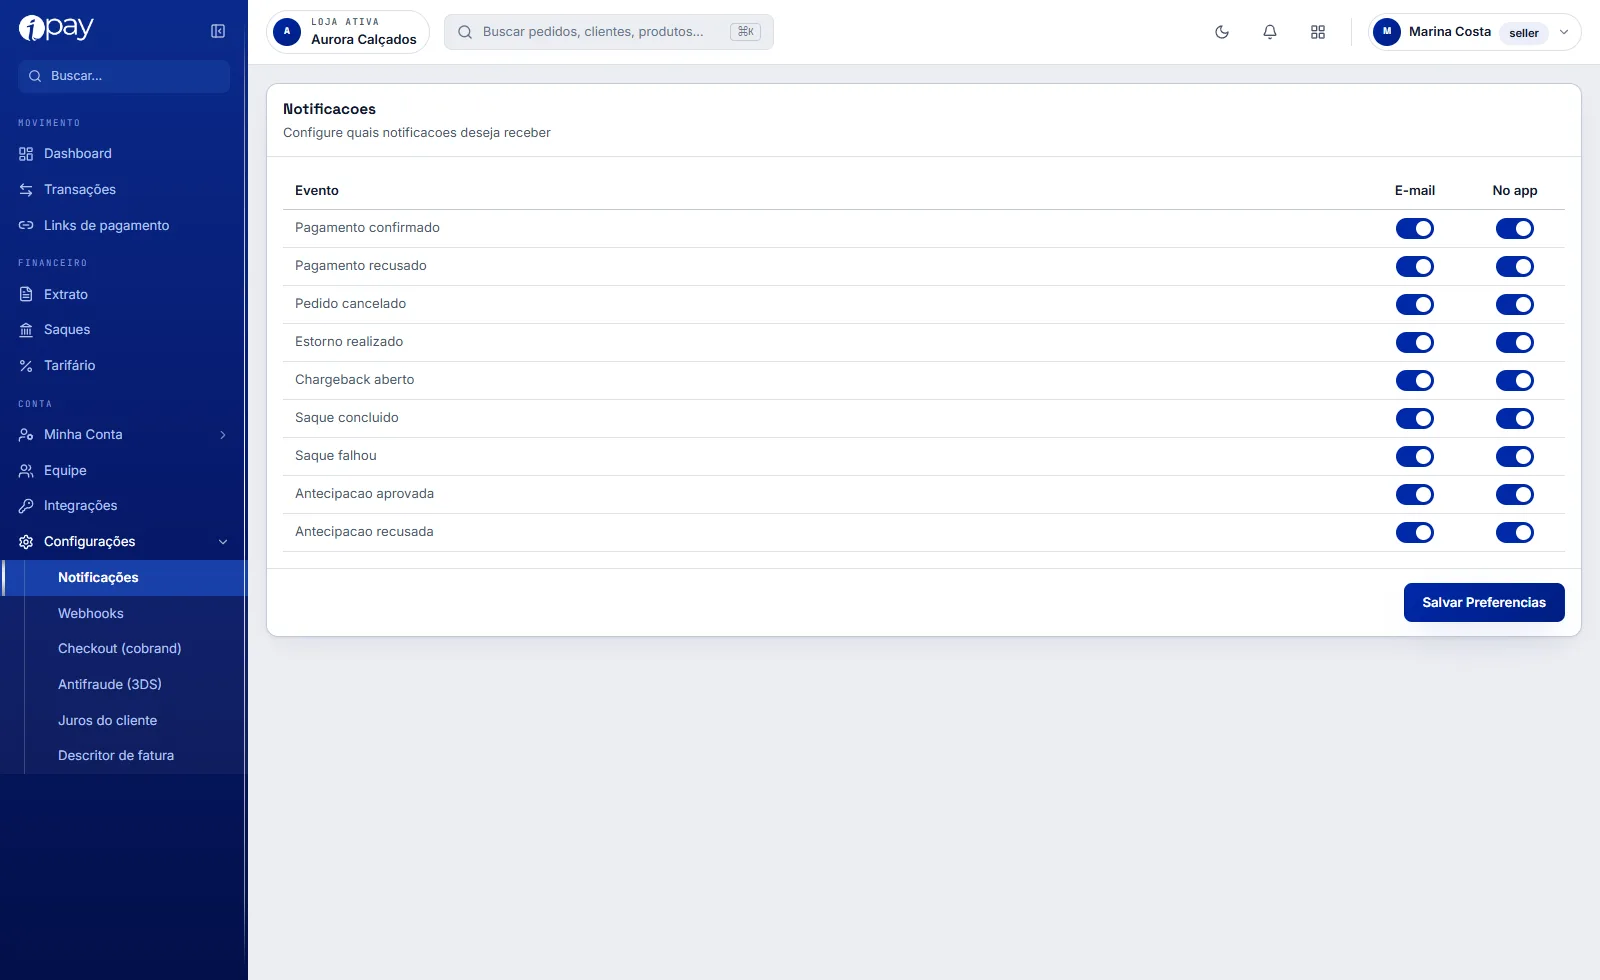The width and height of the screenshot is (1600, 980).
Task: Turn off e-mail for Pedido cancelado
Action: [1415, 305]
